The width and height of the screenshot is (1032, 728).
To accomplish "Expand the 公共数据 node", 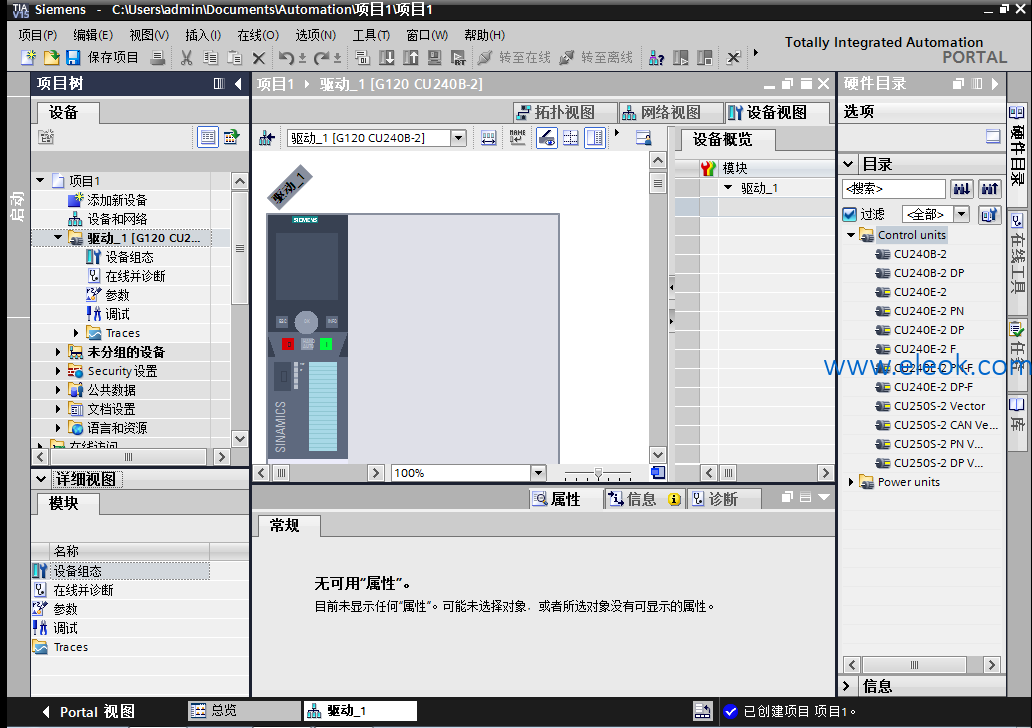I will (58, 390).
